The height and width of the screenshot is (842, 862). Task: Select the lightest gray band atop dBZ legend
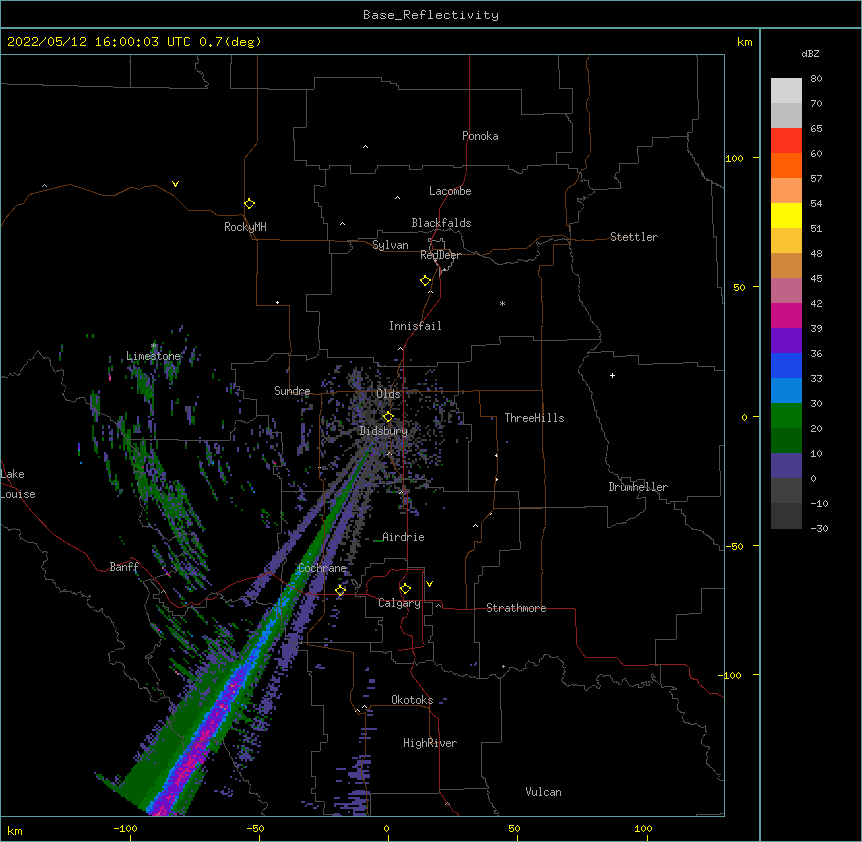click(x=786, y=91)
